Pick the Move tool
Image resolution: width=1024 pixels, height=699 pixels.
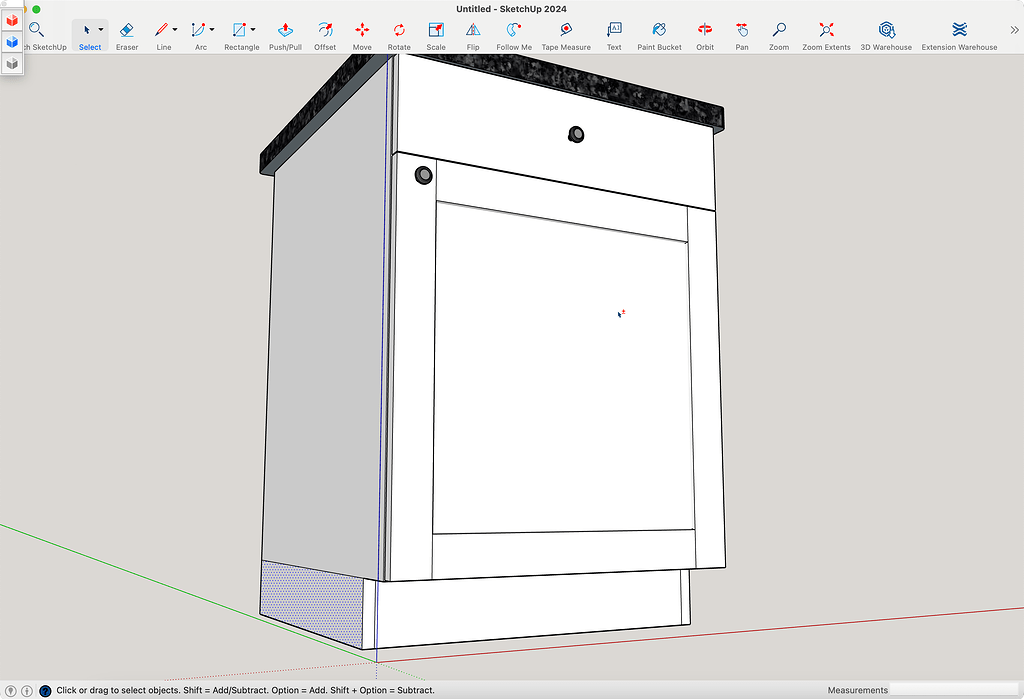click(x=362, y=31)
